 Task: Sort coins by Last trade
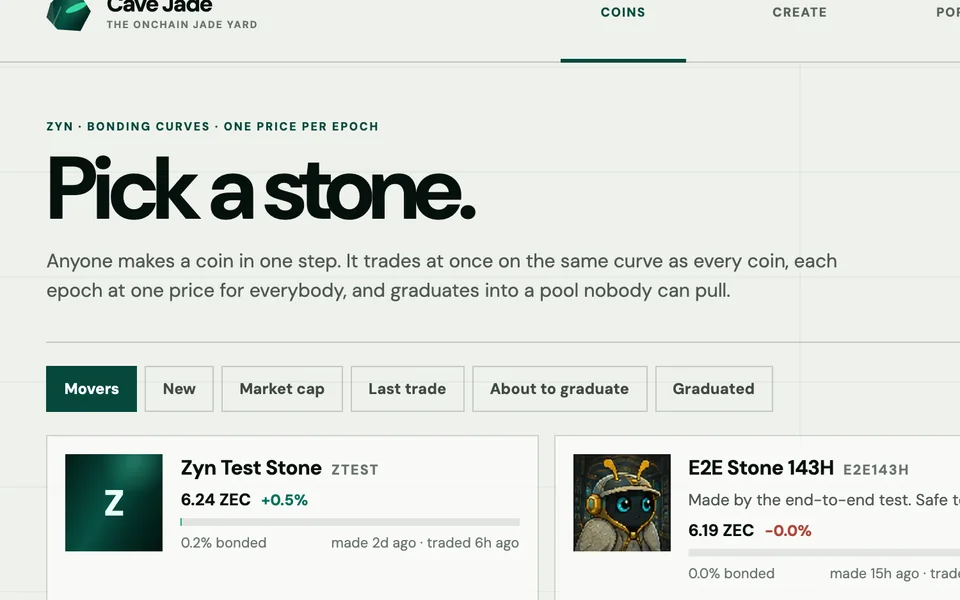(x=408, y=389)
